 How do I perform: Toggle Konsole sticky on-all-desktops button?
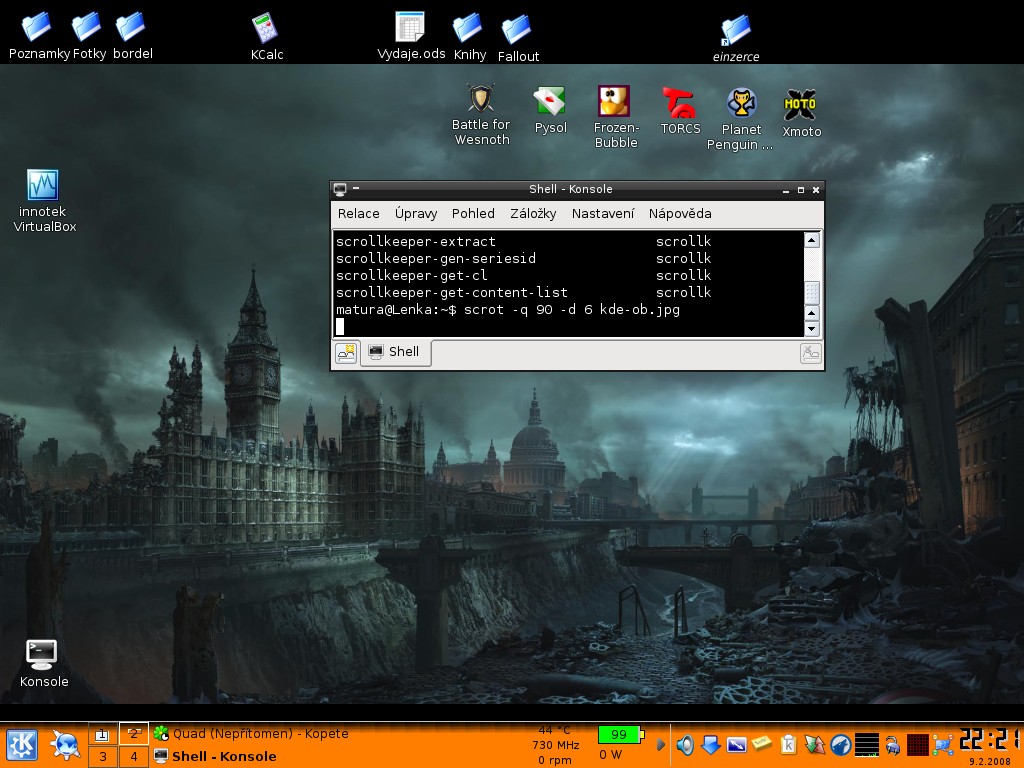(357, 189)
